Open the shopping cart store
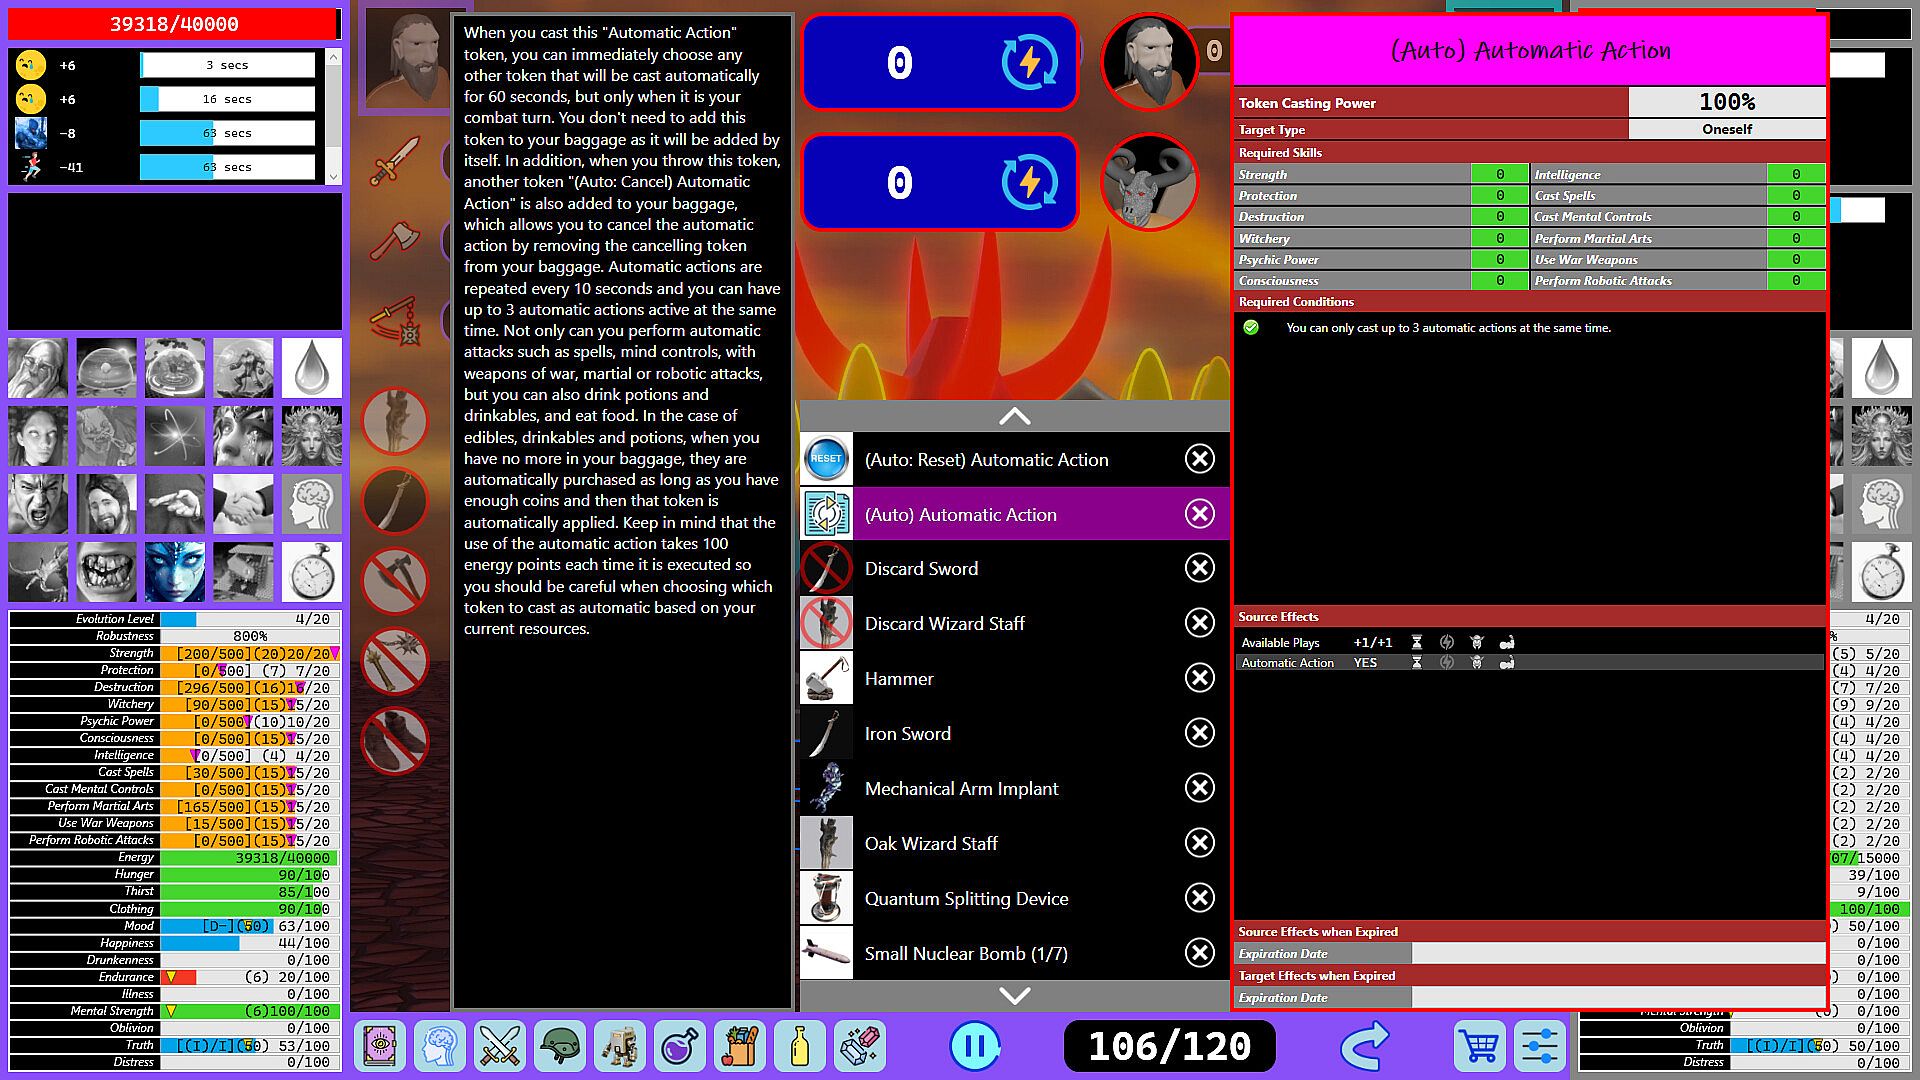The height and width of the screenshot is (1080, 1920). click(1479, 1047)
